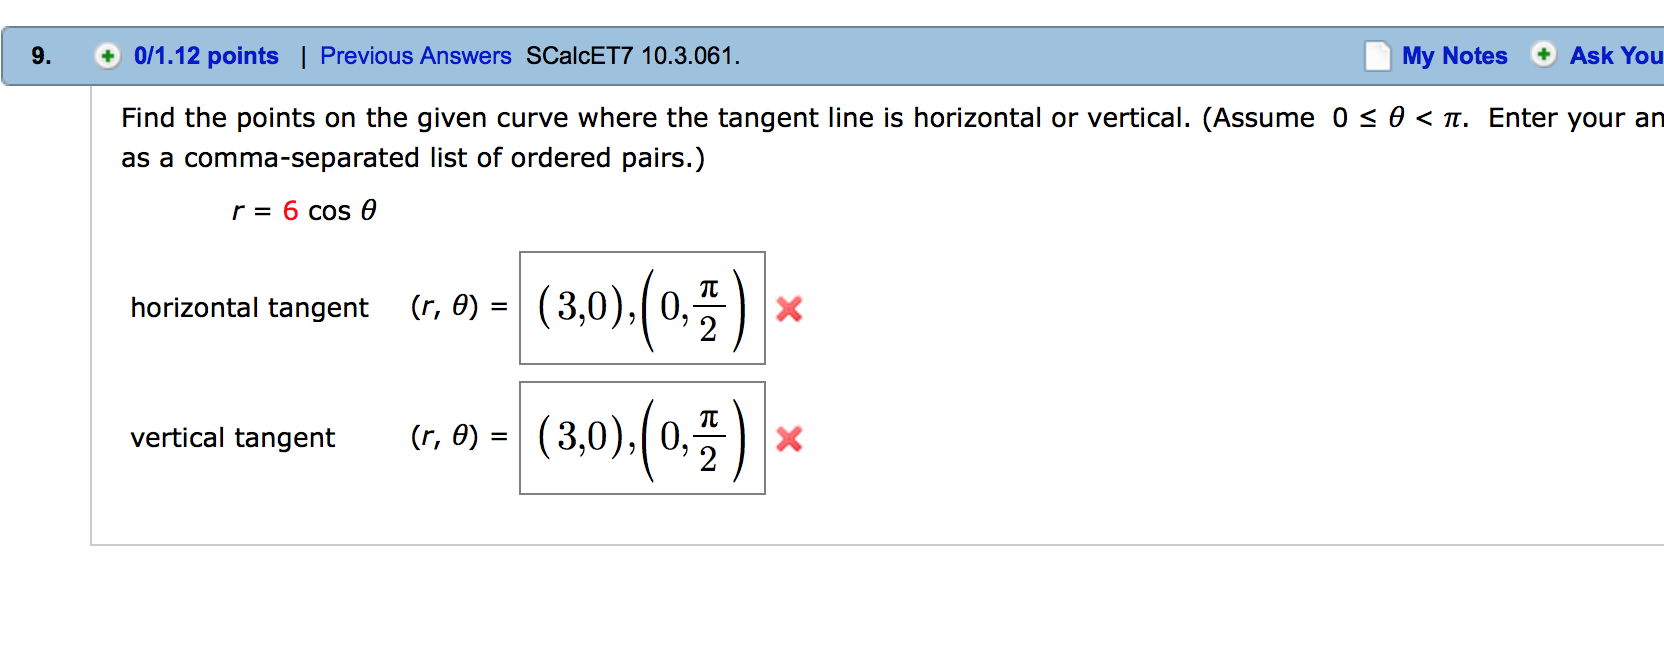Select the vertical tangent answer box

642,437
